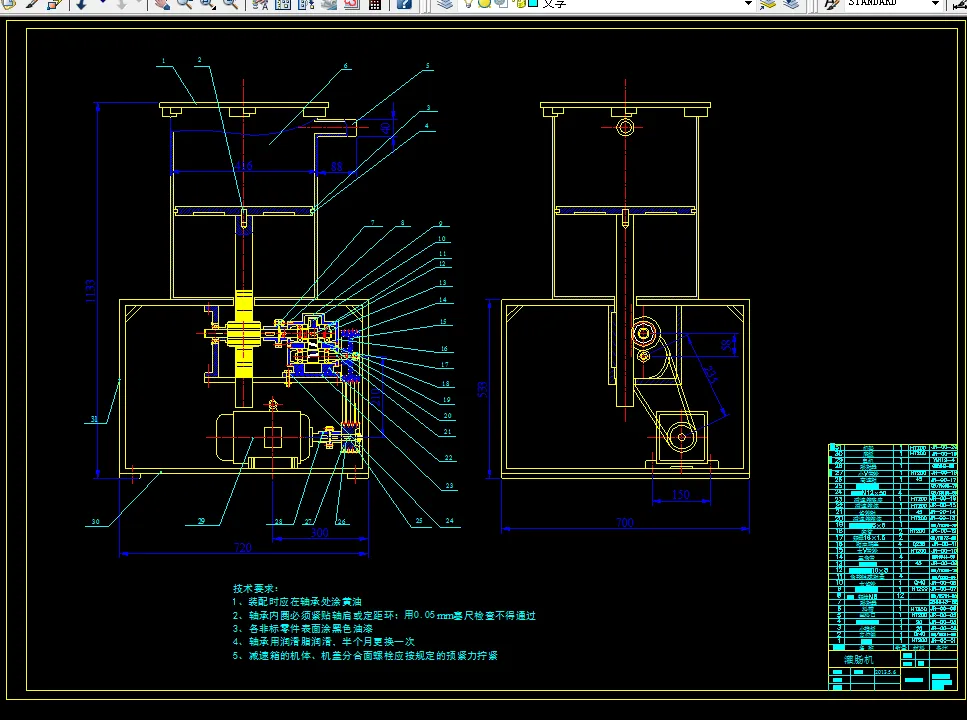The height and width of the screenshot is (720, 967).
Task: Toggle the layer on/off lightbulb
Action: pos(469,4)
